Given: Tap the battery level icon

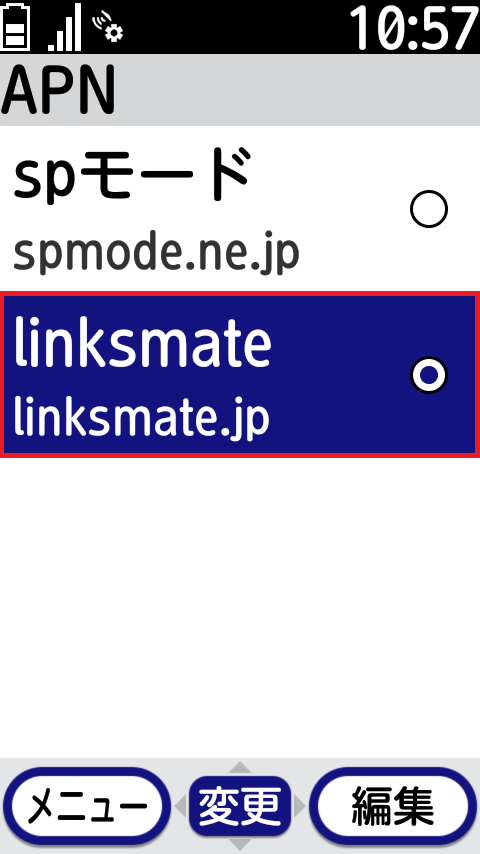Looking at the screenshot, I should click(x=15, y=26).
